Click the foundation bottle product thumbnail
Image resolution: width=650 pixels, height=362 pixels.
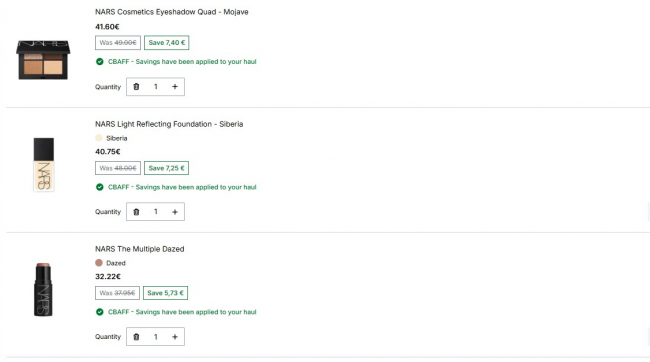[x=44, y=165]
